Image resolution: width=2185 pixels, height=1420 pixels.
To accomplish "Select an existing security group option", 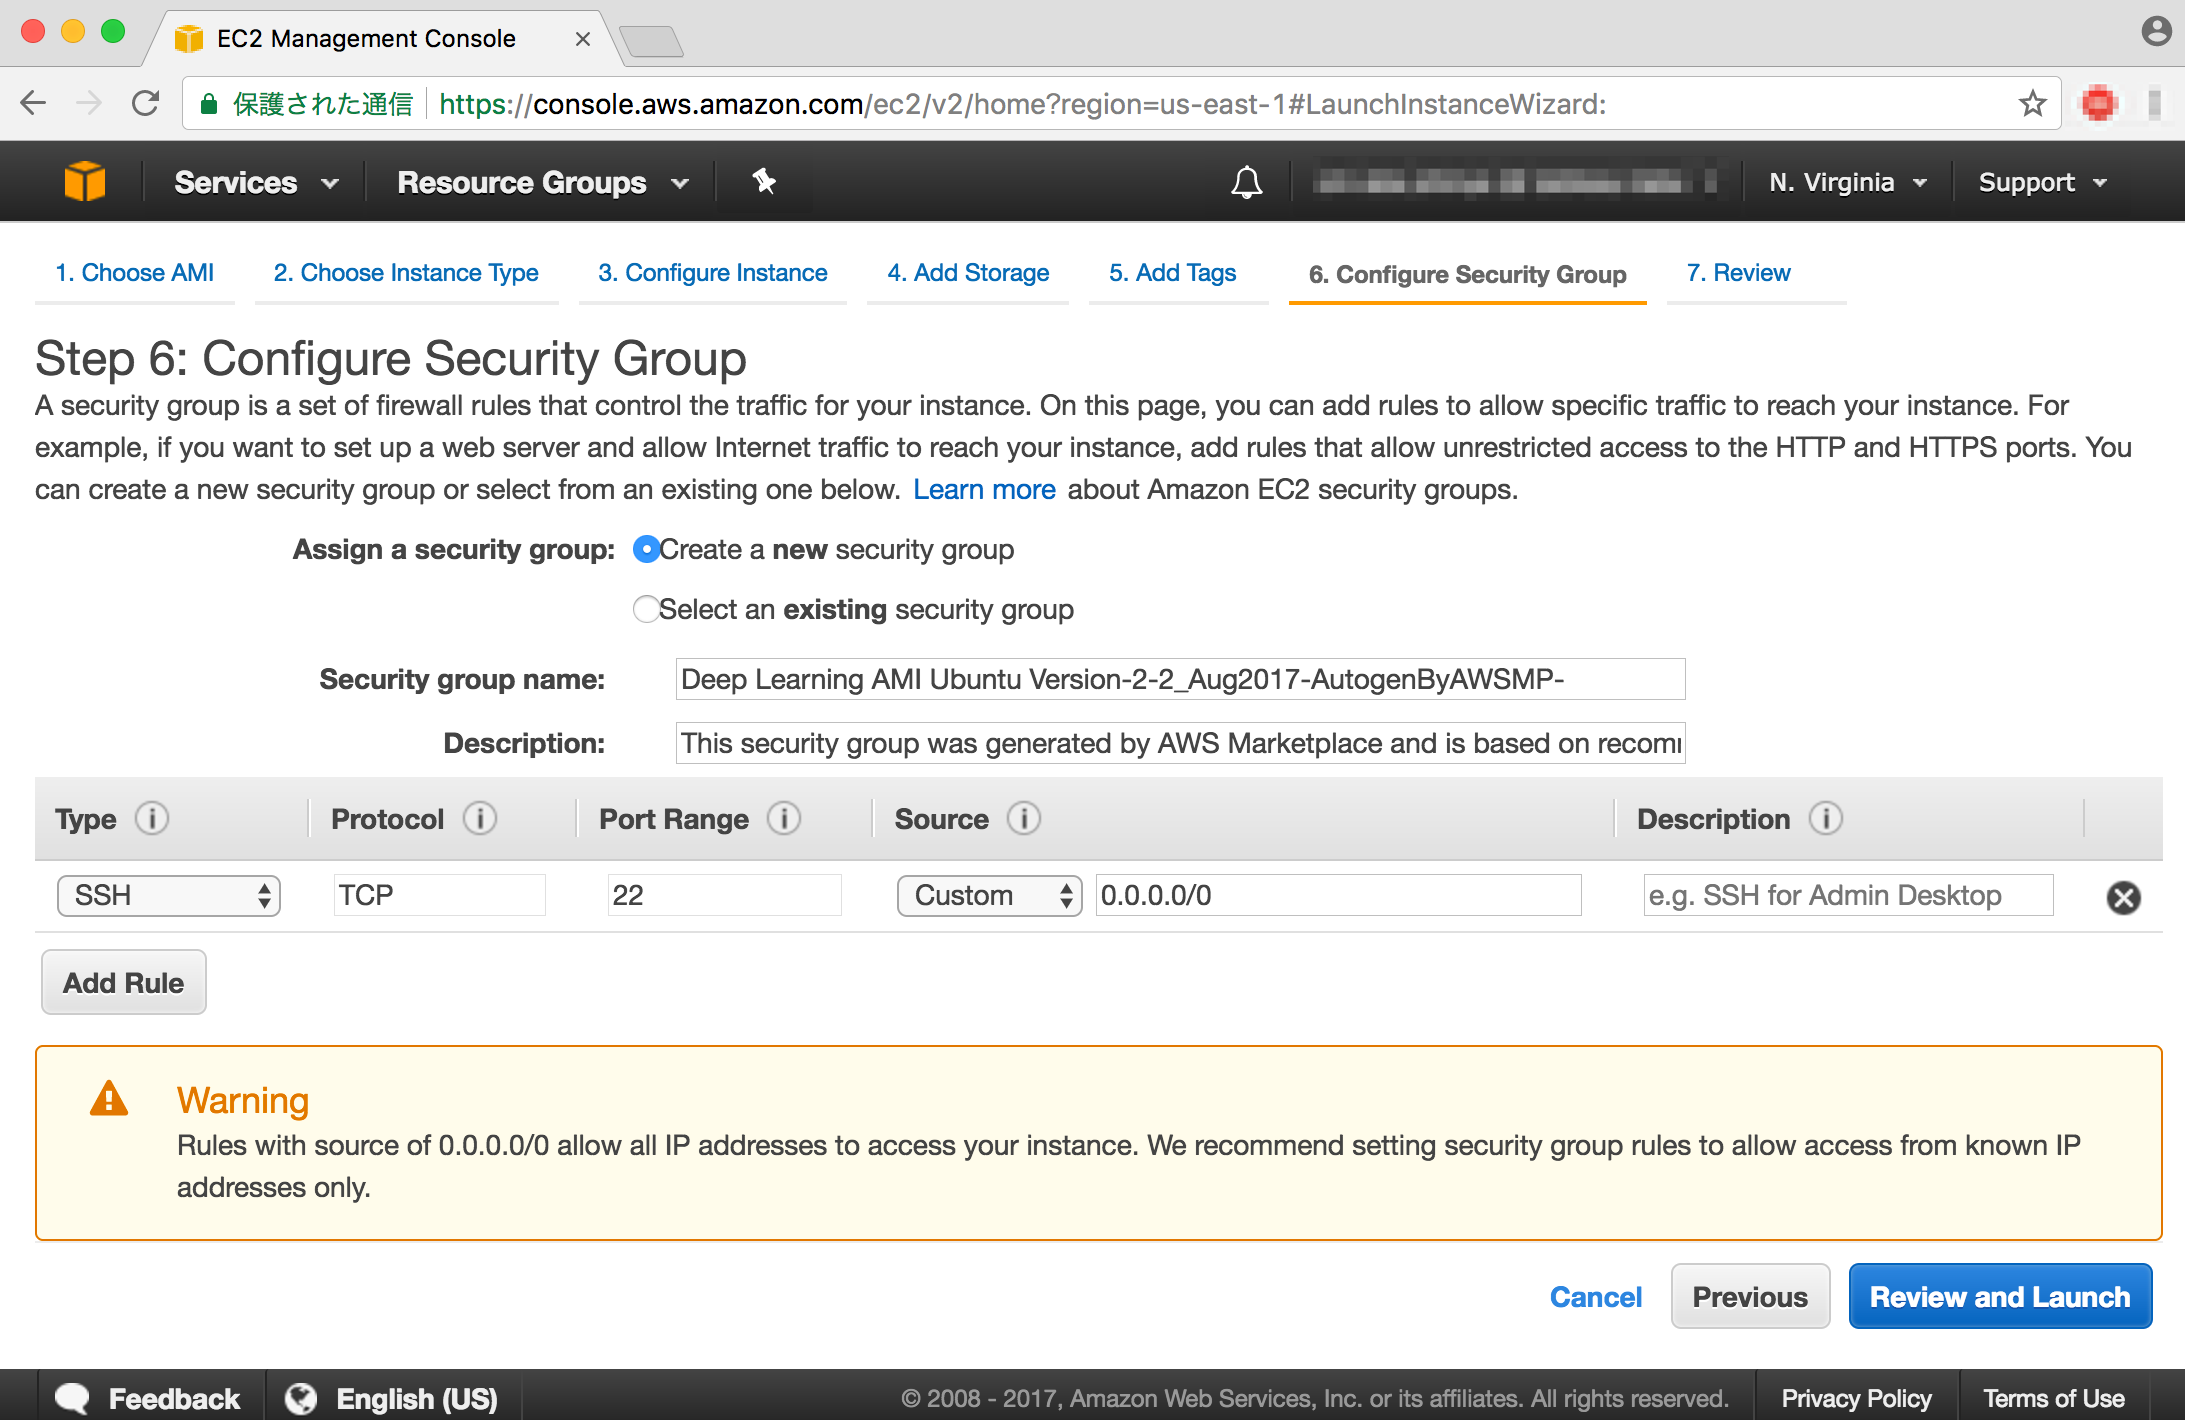I will click(x=646, y=609).
